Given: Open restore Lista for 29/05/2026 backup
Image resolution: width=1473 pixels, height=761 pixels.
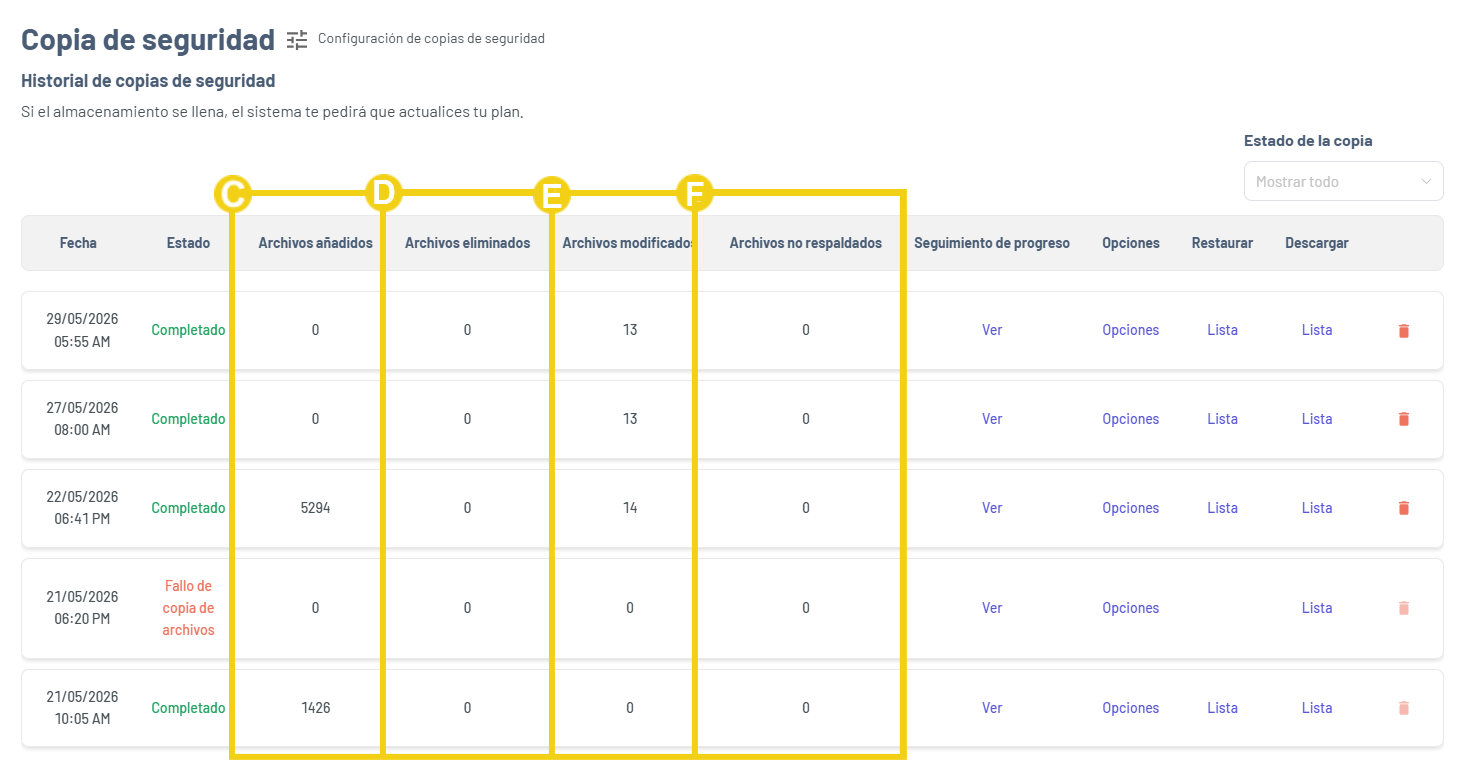Looking at the screenshot, I should [1222, 330].
